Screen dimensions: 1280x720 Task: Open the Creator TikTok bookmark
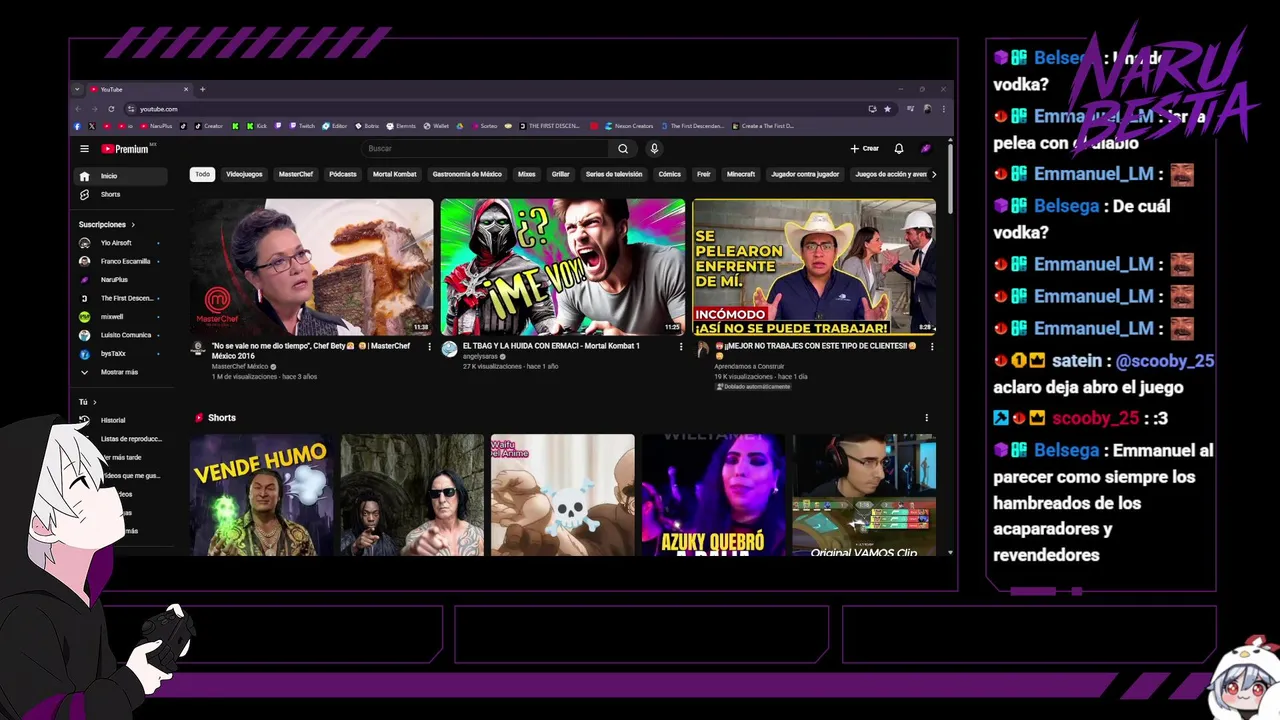tap(208, 126)
